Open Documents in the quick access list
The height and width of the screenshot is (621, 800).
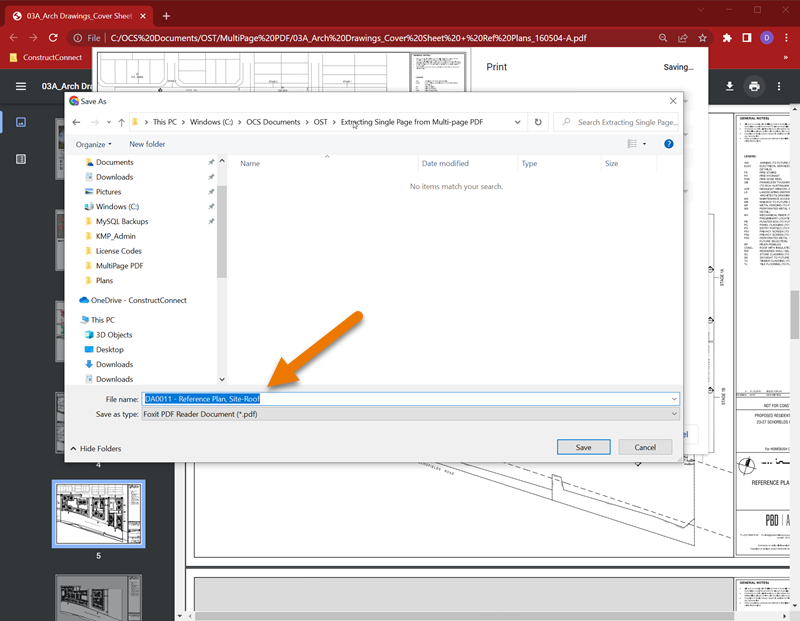pyautogui.click(x=114, y=162)
